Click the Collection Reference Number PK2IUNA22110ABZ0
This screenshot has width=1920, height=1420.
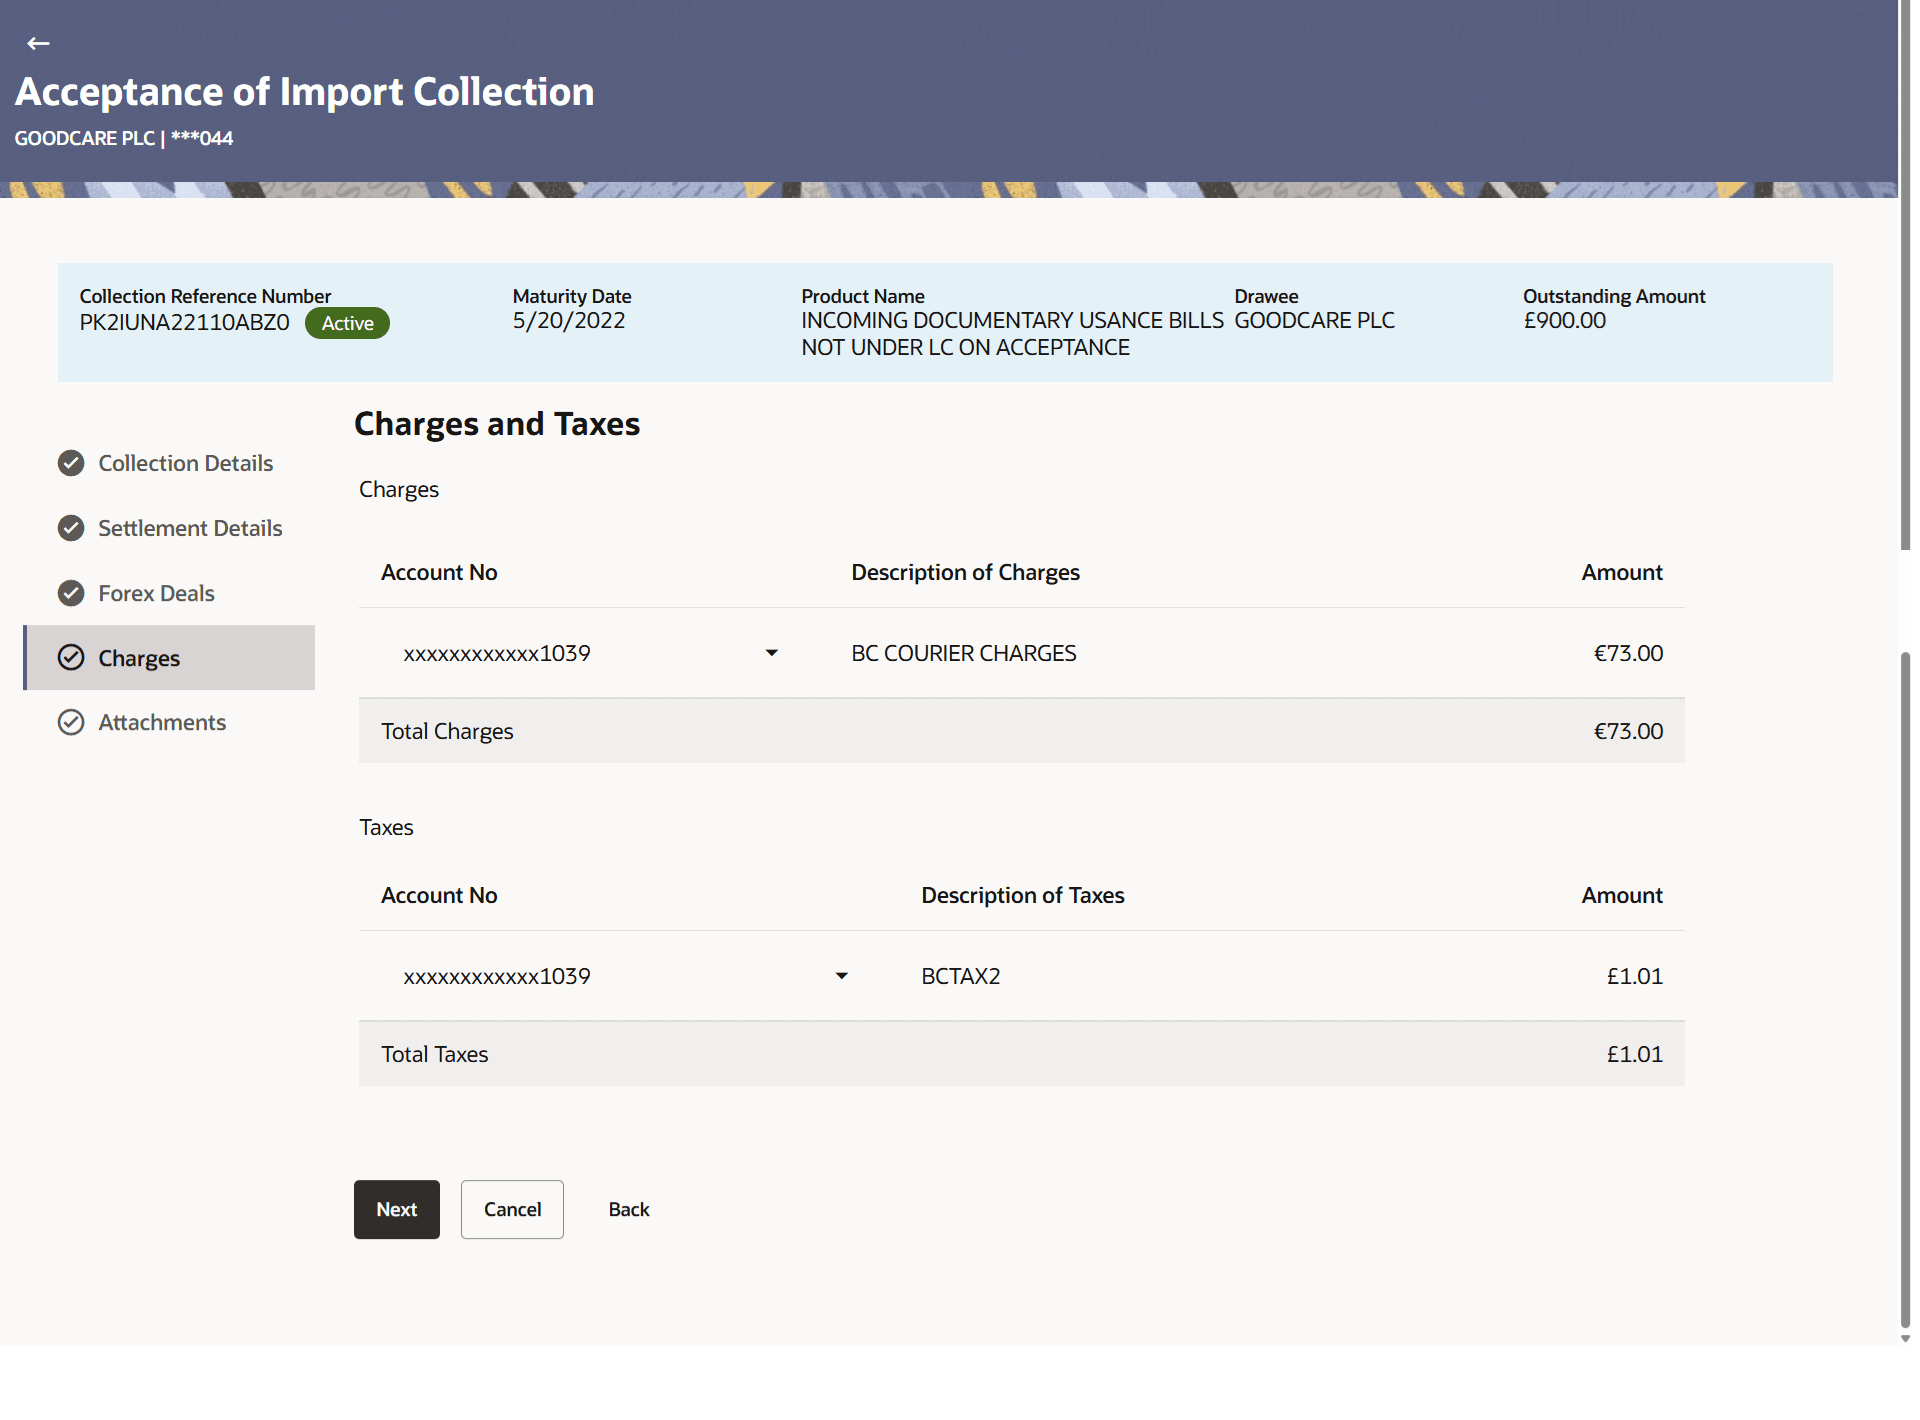(184, 322)
